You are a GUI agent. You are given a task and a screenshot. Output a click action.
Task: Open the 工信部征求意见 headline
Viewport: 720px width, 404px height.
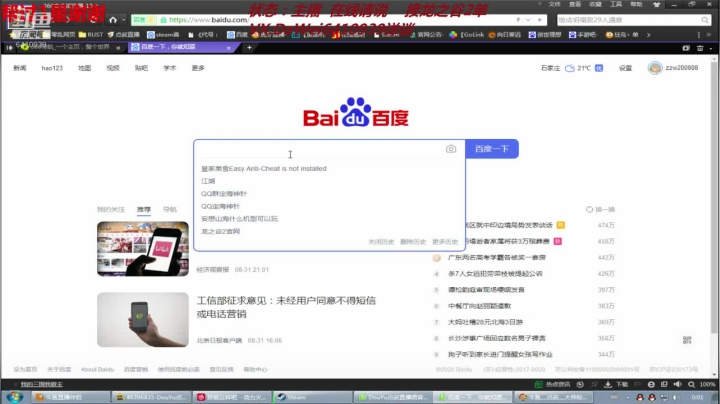[286, 307]
